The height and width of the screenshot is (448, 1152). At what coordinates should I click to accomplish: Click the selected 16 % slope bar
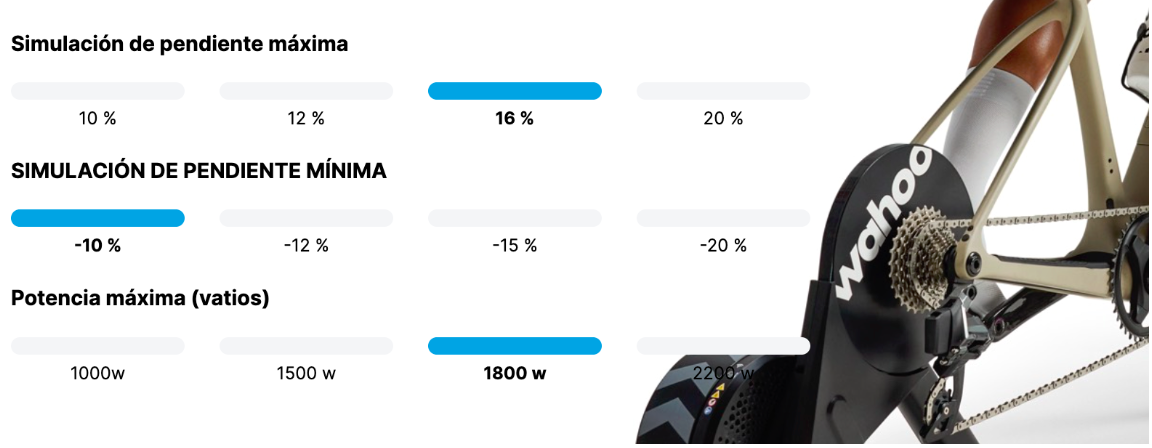514,91
